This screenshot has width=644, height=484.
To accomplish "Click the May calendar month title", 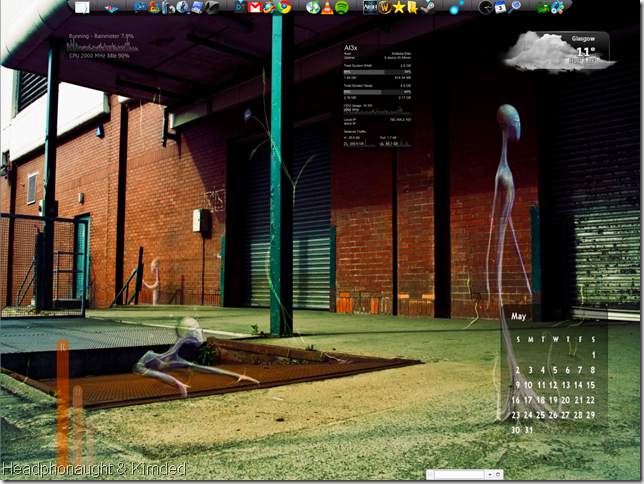I will [519, 316].
